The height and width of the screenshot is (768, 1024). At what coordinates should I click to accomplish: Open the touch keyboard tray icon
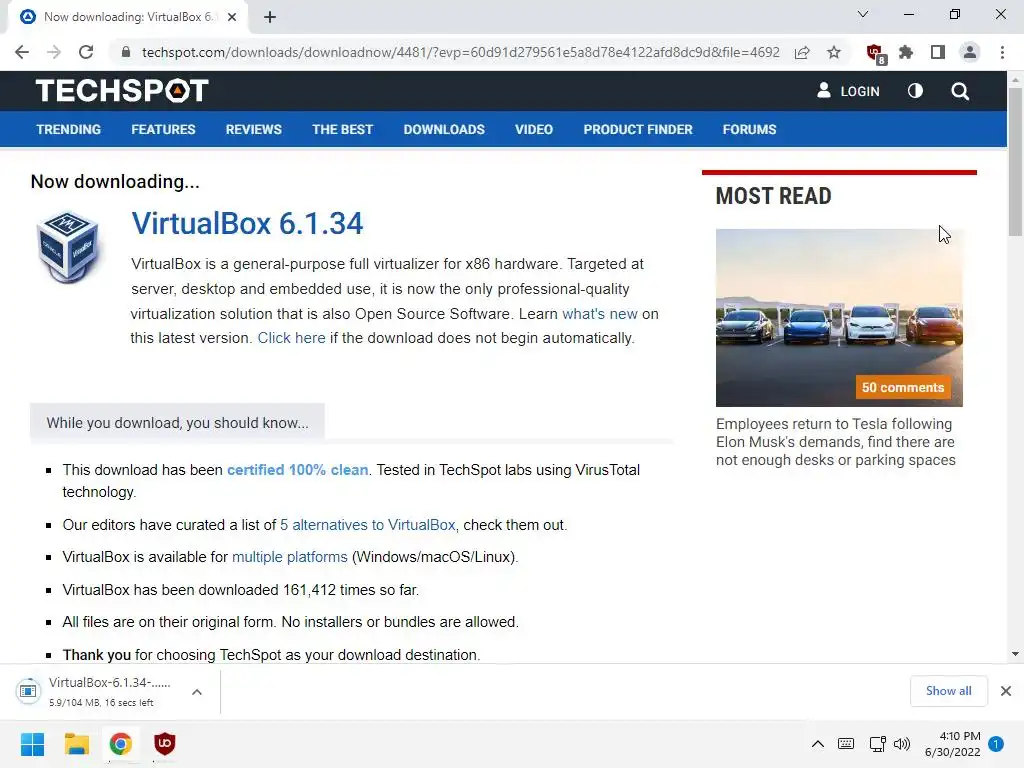(x=846, y=744)
